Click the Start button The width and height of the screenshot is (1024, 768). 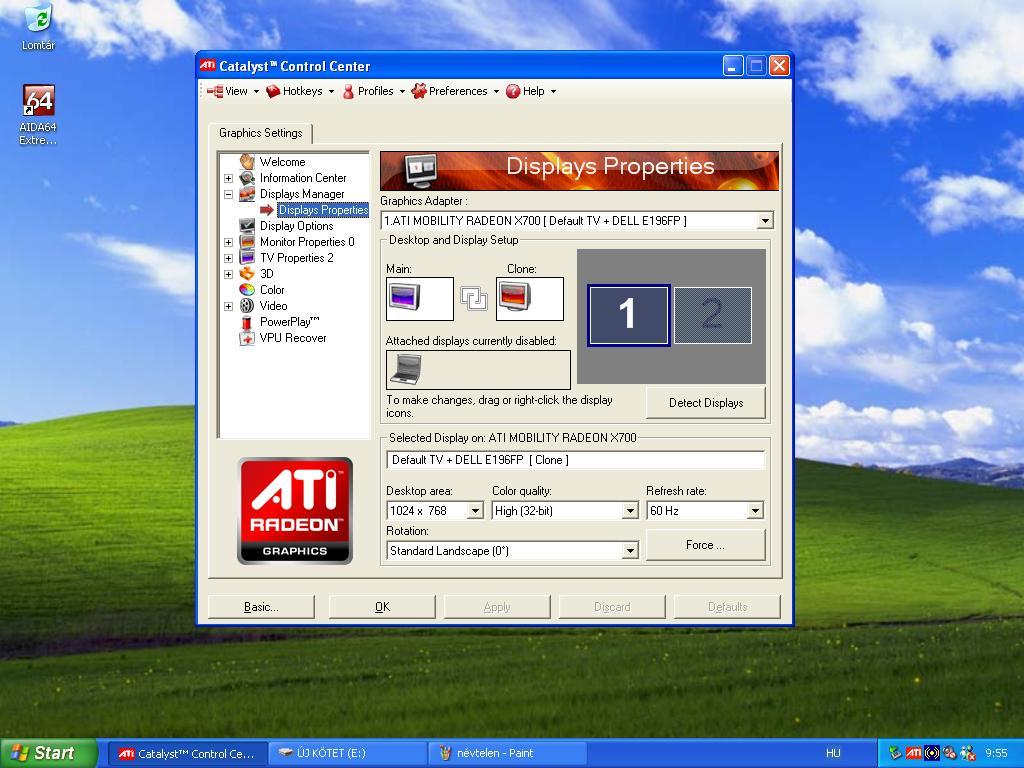[48, 753]
